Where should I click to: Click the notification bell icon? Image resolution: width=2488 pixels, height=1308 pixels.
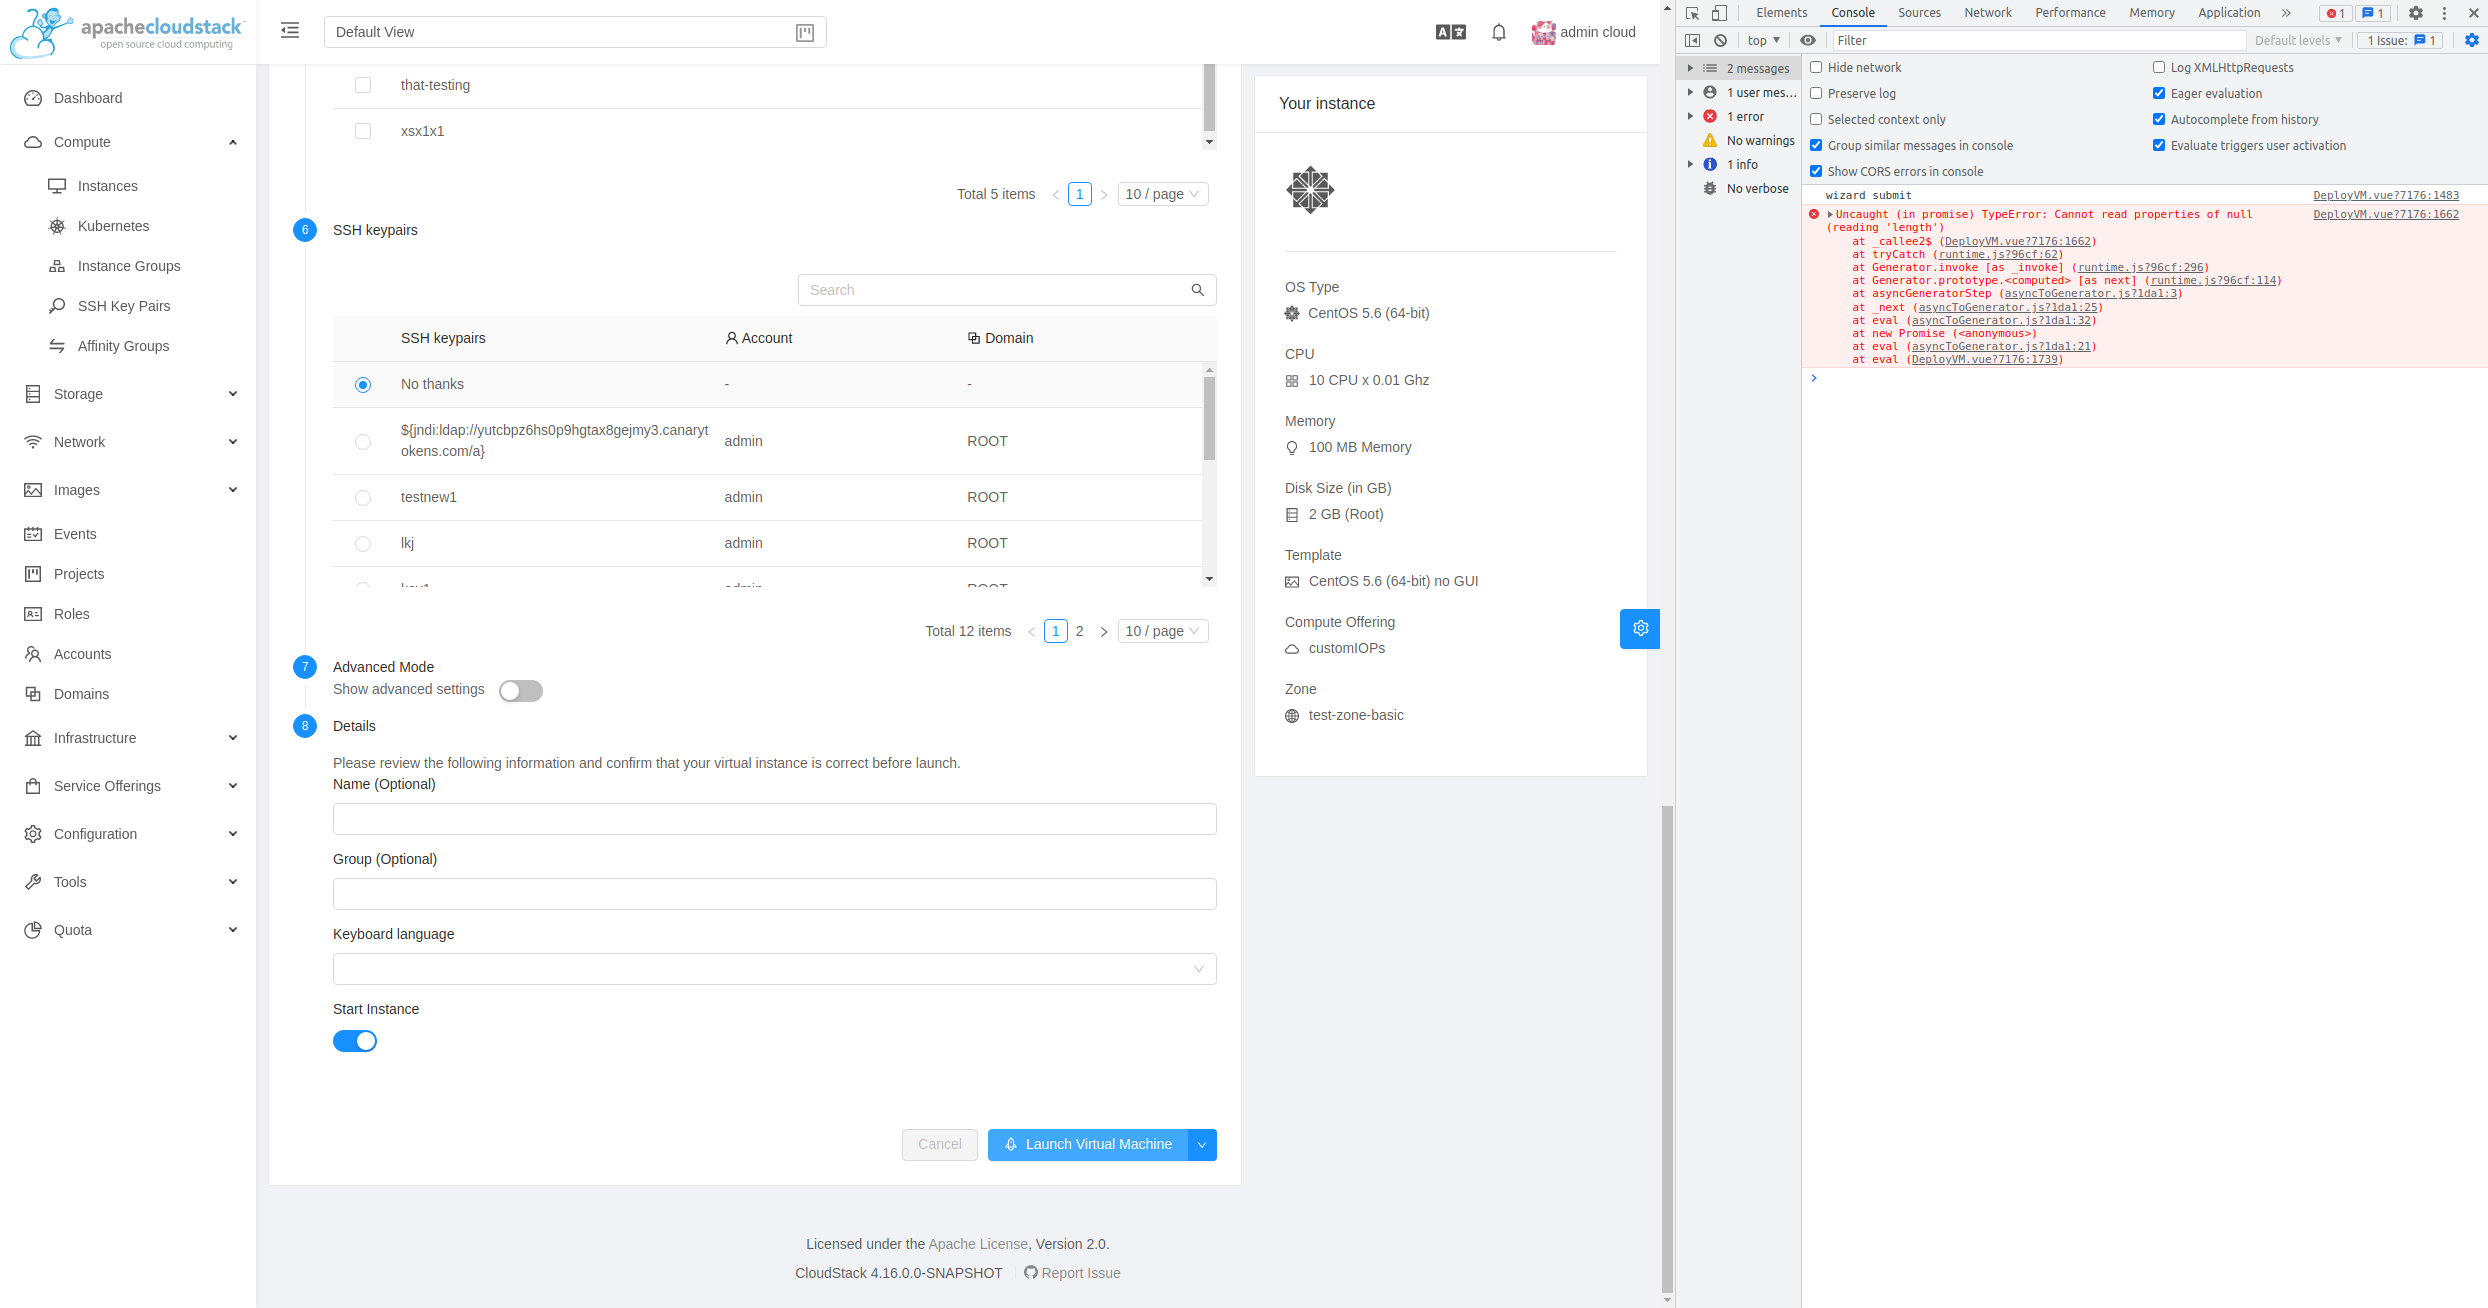(x=1498, y=32)
